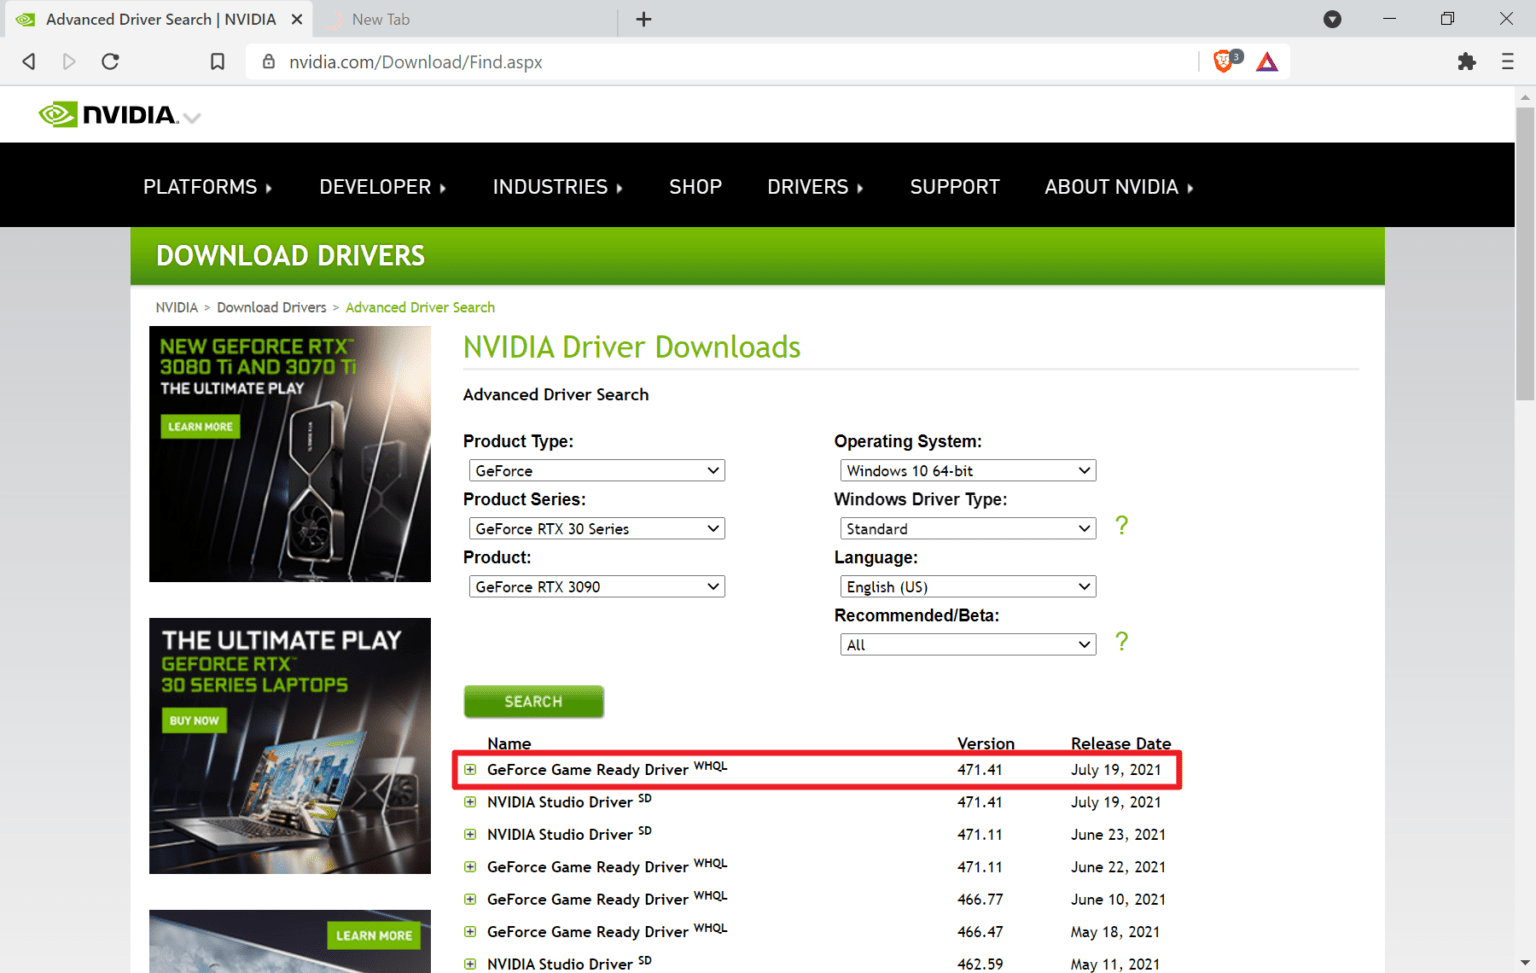Expand NVIDIA Studio Driver 462.59 row
1536x973 pixels.
[470, 964]
